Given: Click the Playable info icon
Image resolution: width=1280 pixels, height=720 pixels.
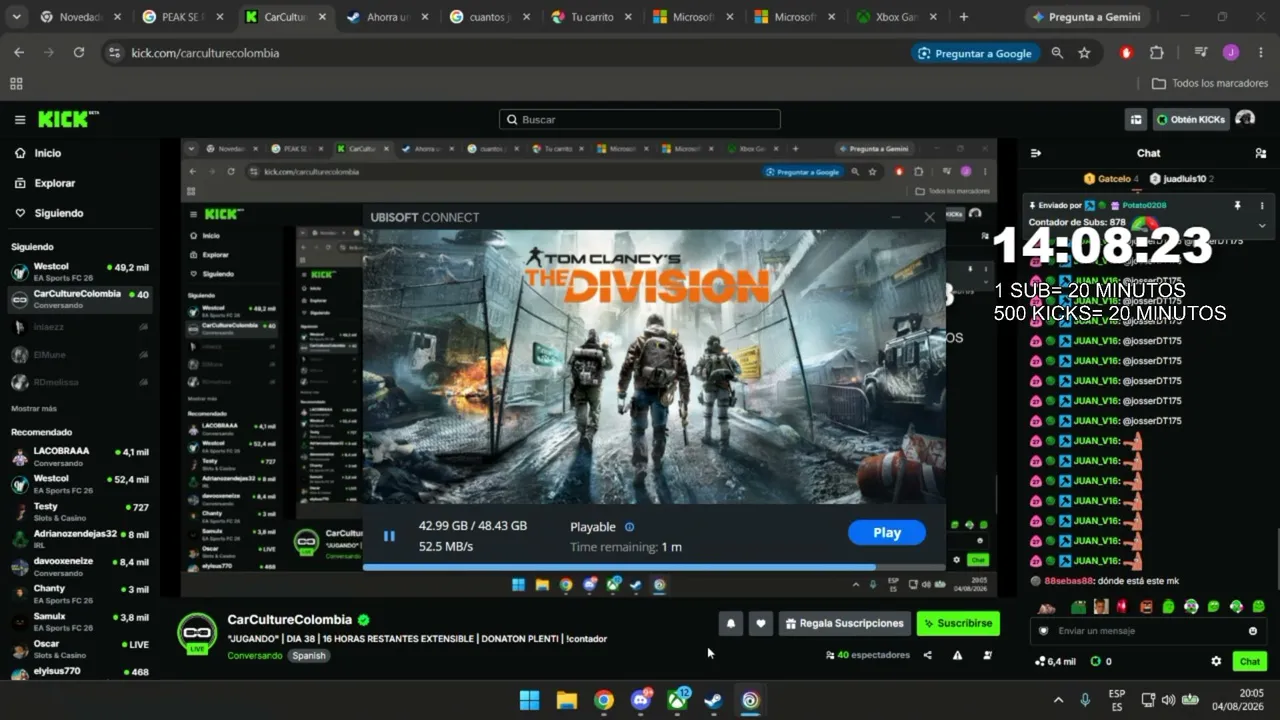Looking at the screenshot, I should click(629, 527).
